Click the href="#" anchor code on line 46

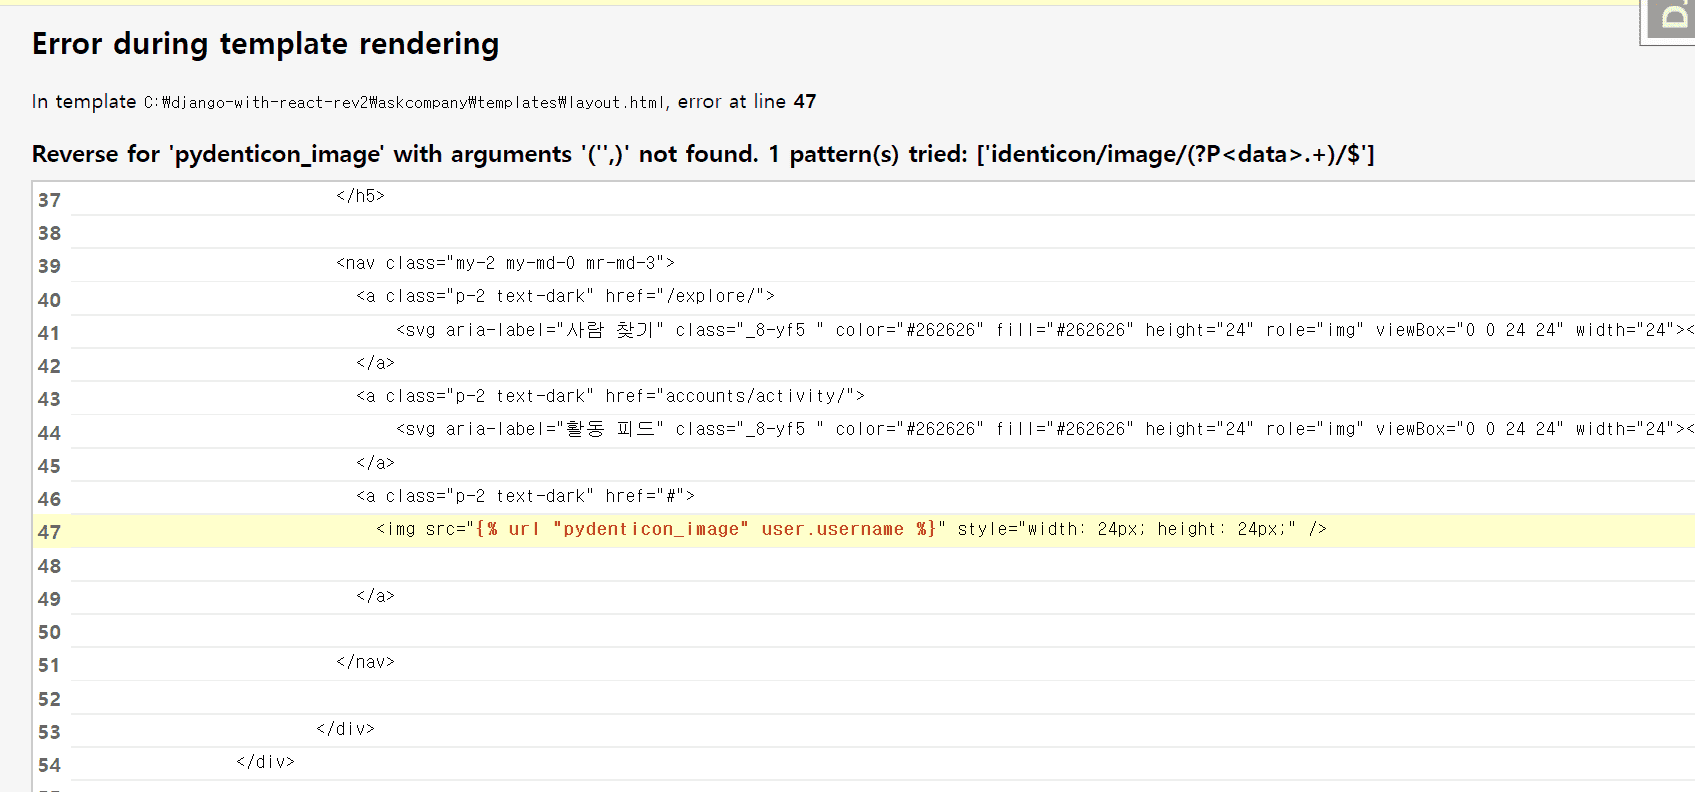[525, 496]
